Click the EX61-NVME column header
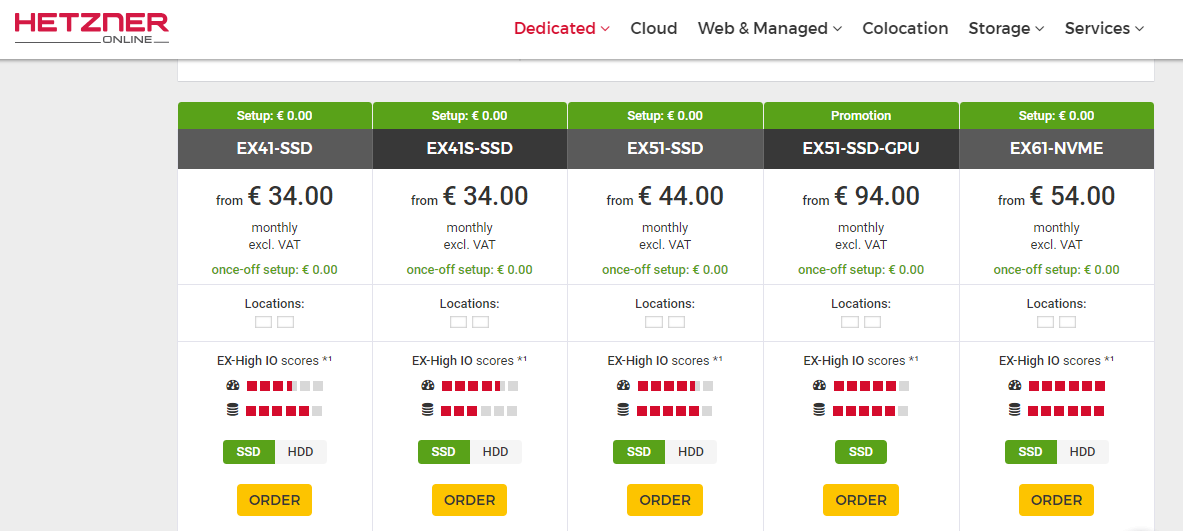1183x531 pixels. [x=1056, y=149]
